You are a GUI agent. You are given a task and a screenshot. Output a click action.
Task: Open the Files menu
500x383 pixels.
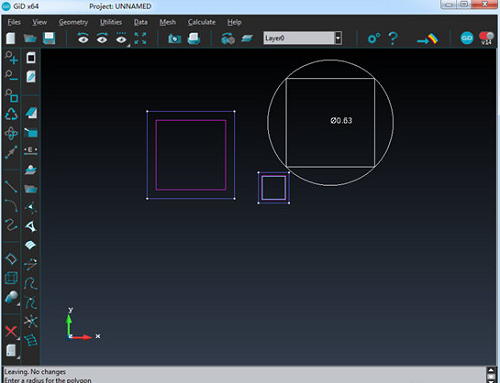tap(14, 22)
